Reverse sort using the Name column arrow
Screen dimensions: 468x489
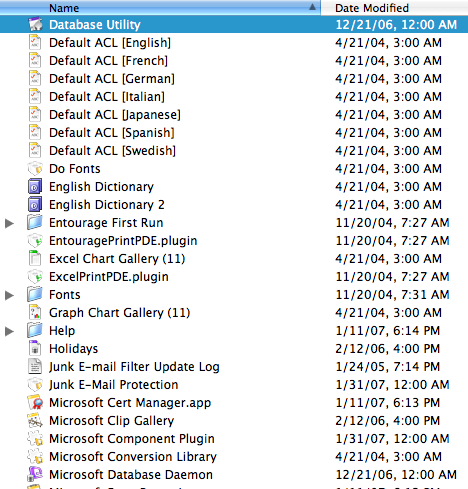coord(312,7)
